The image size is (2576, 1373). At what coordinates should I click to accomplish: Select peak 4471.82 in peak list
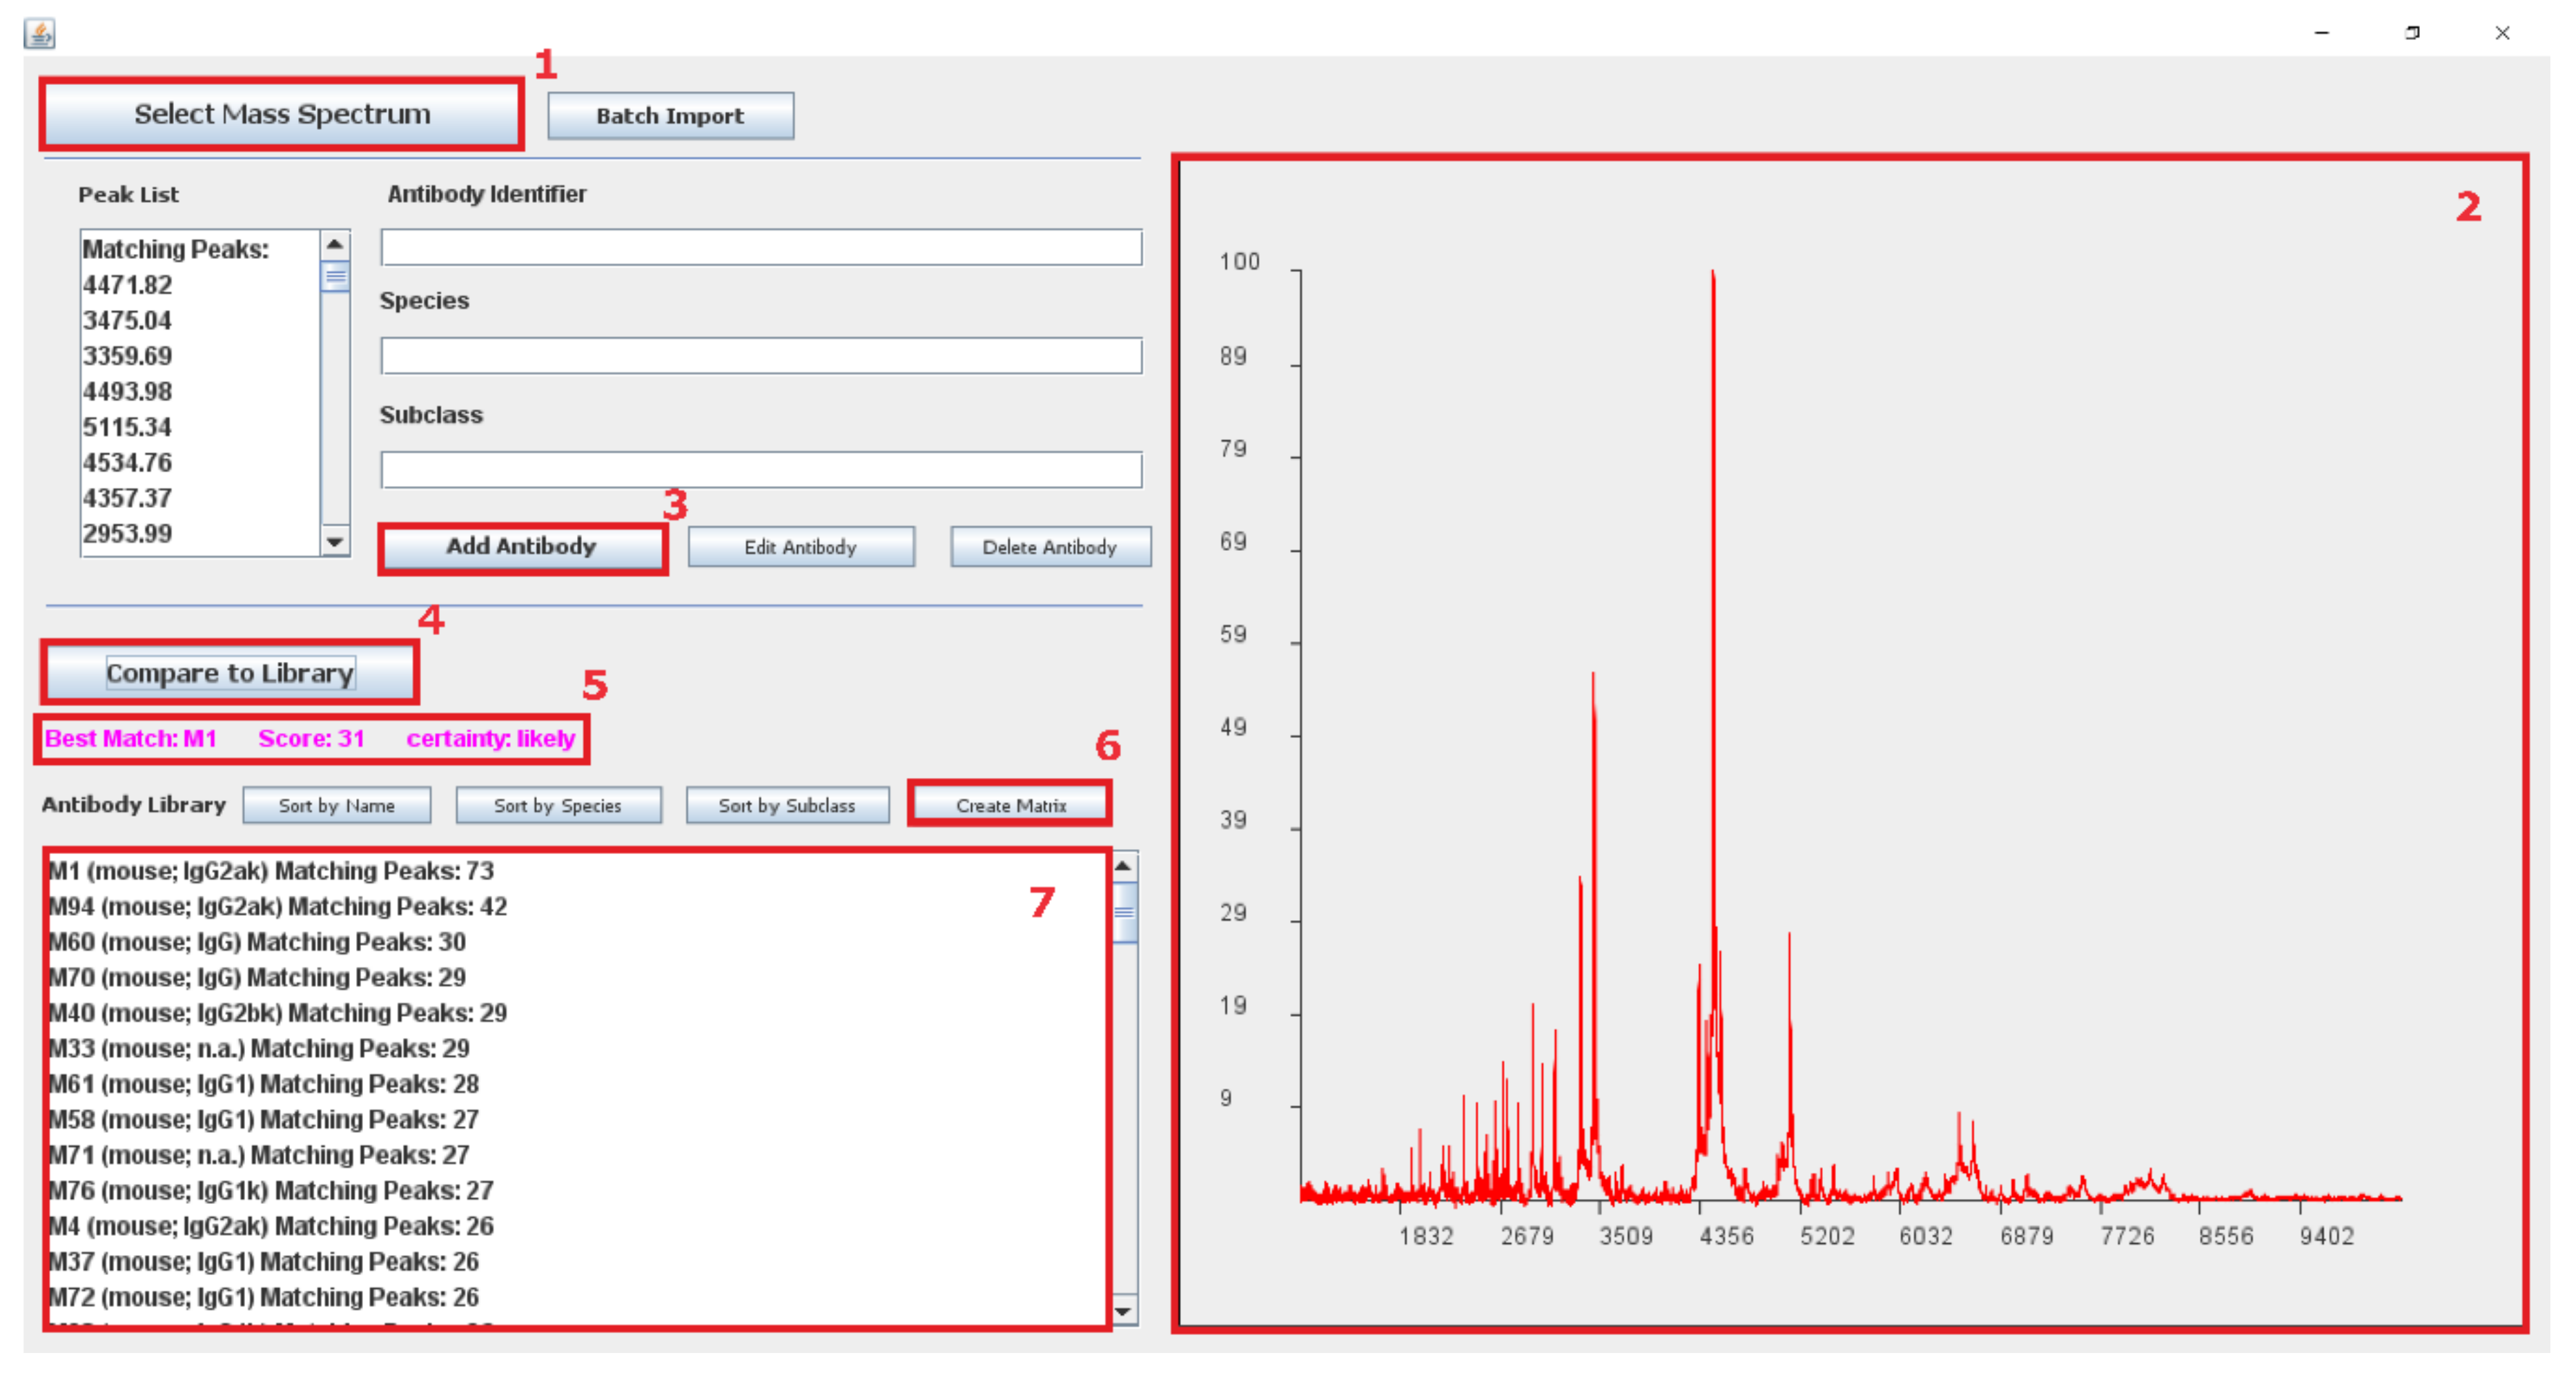(x=128, y=285)
